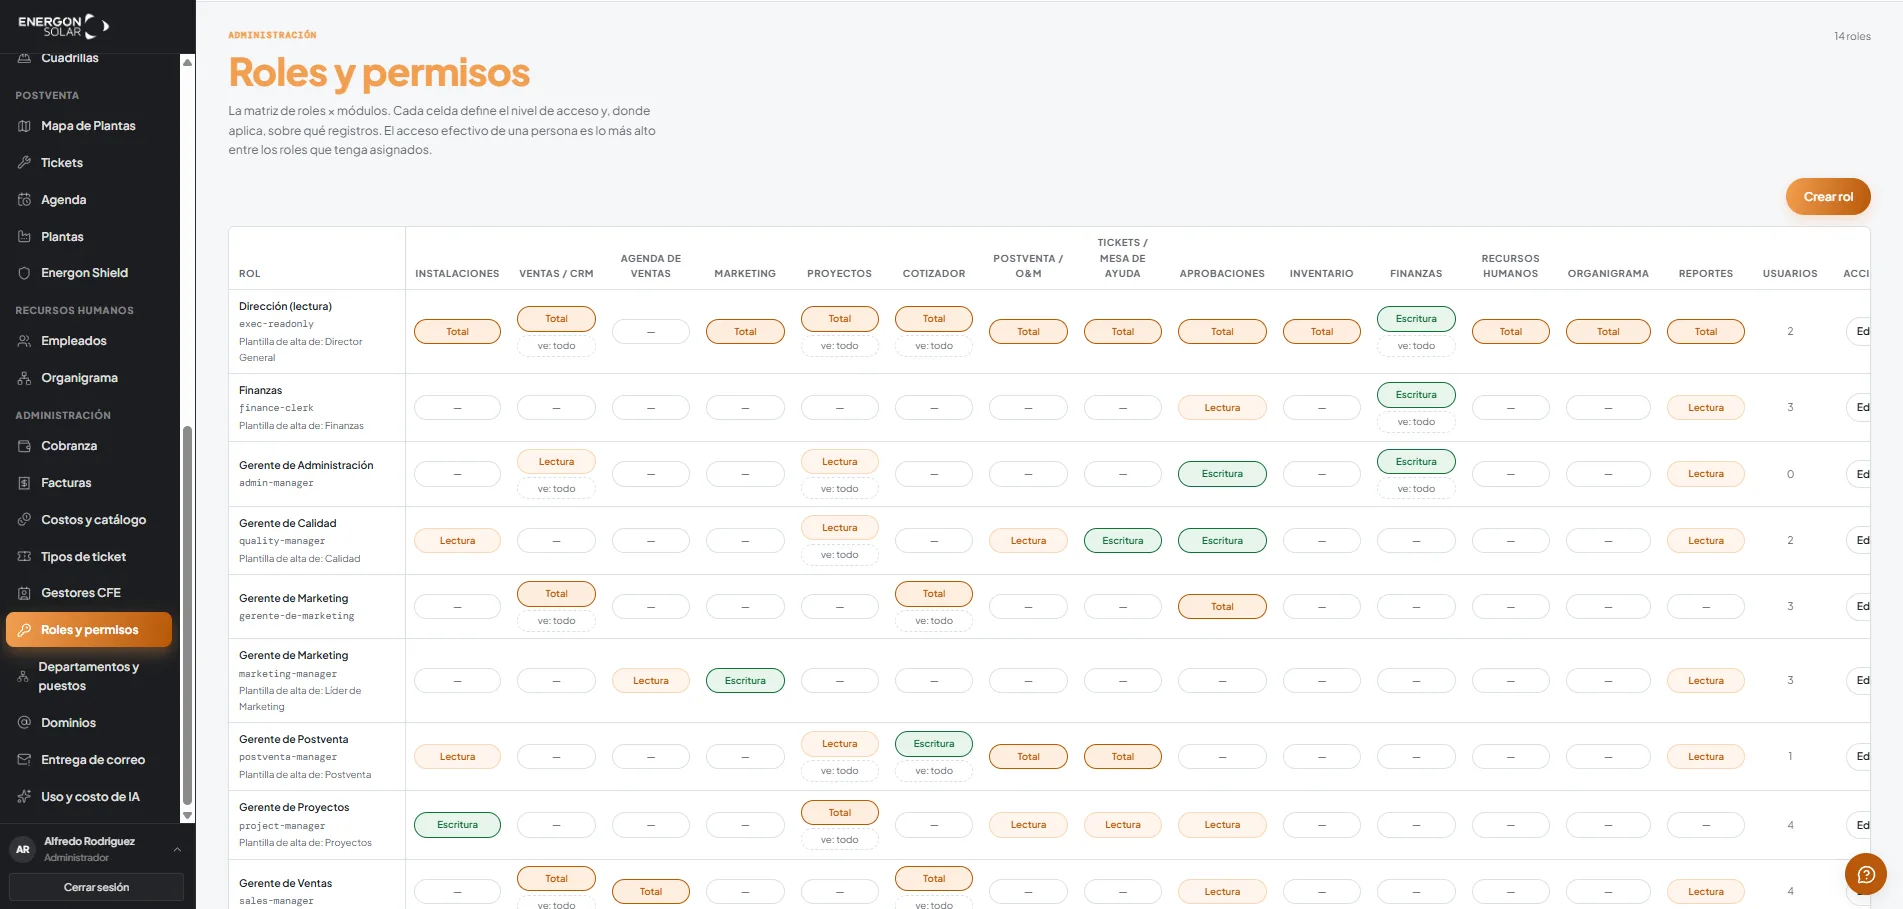Select the Entrega de correo envelope icon
Screen dimensions: 1903x909
pos(24,760)
